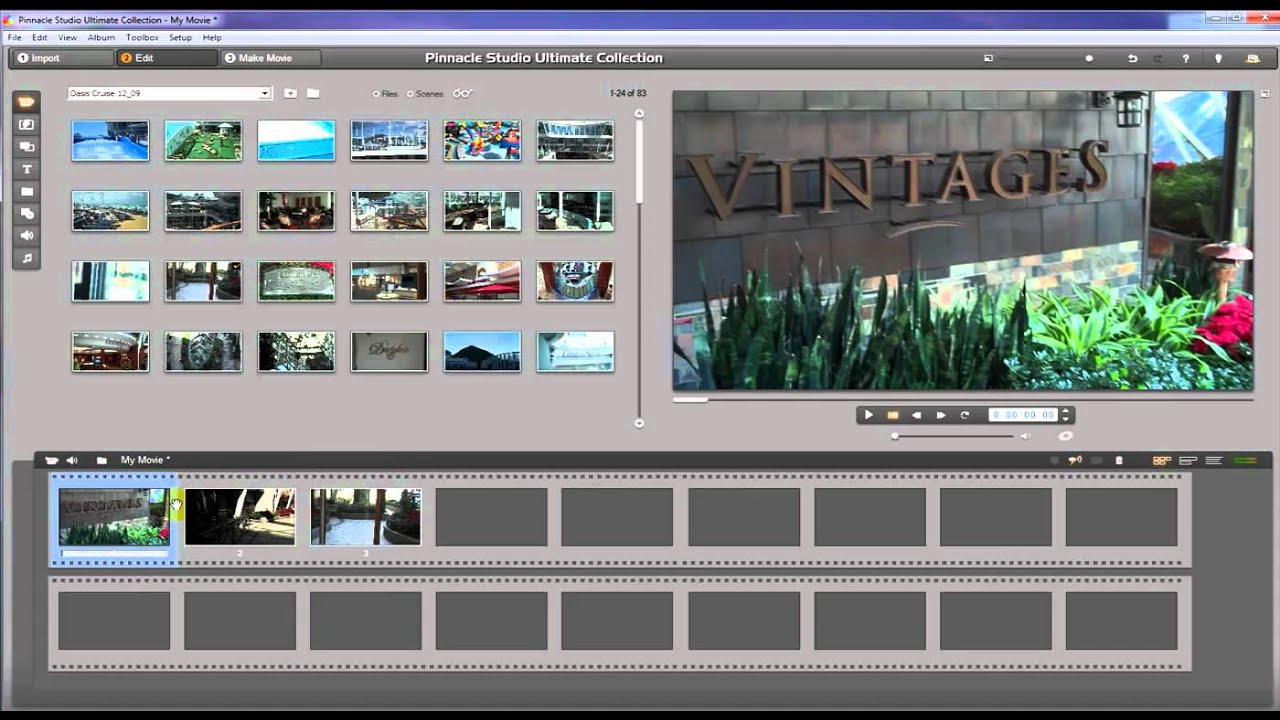Click the timeline scale green slider icon
The height and width of the screenshot is (720, 1280).
(1245, 460)
